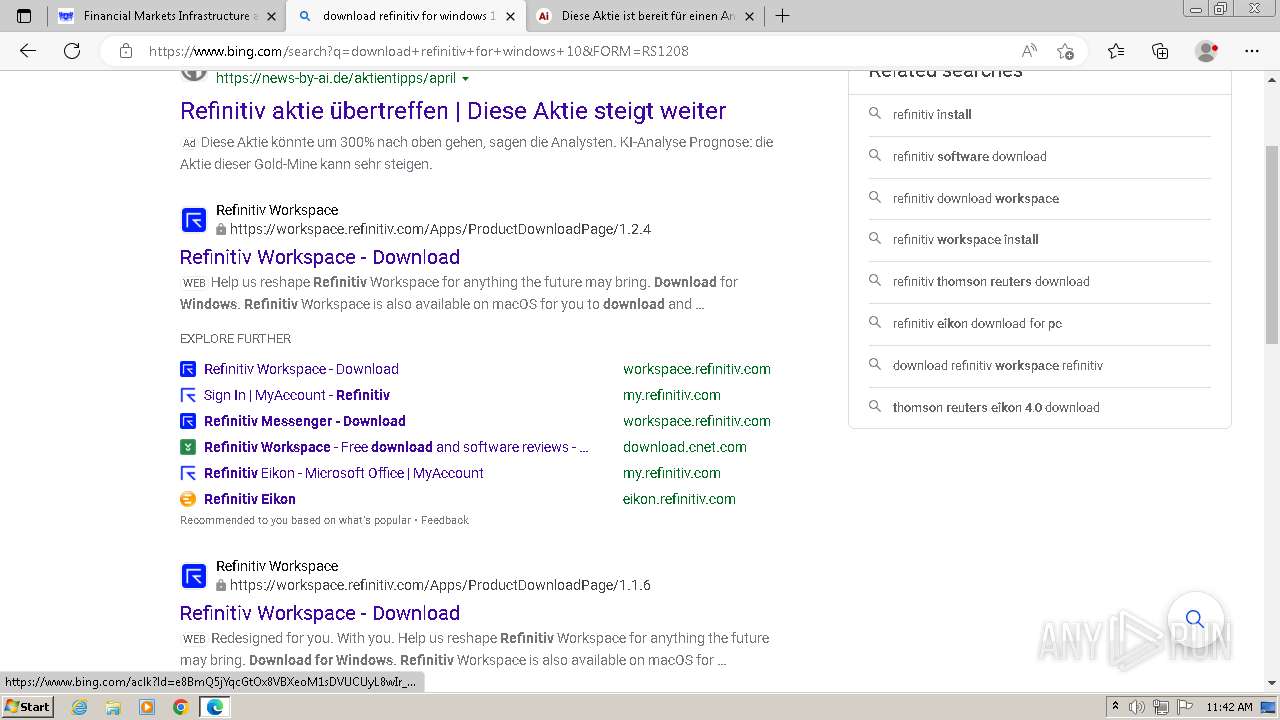This screenshot has height=720, width=1280.
Task: Open Refinitiv aktie übertreffen ad link
Action: [453, 111]
